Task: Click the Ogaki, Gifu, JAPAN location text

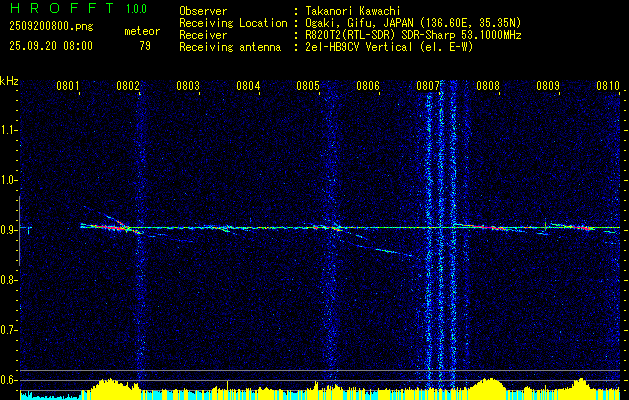Action: tap(413, 23)
